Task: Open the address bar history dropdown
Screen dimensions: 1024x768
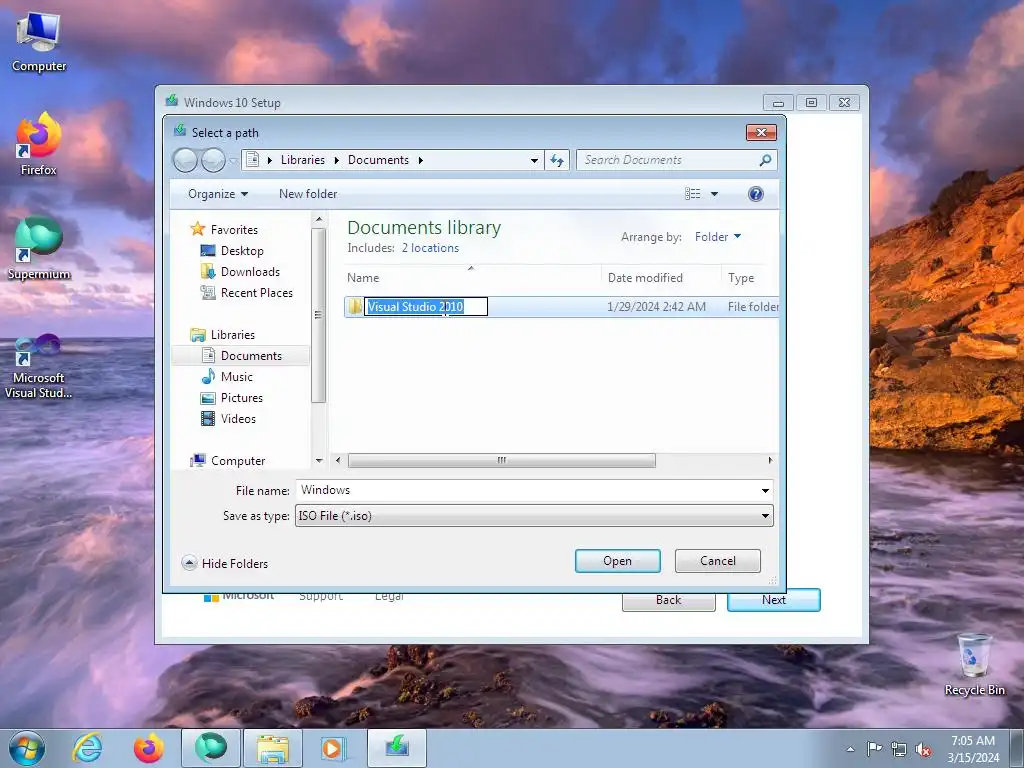Action: (x=534, y=160)
